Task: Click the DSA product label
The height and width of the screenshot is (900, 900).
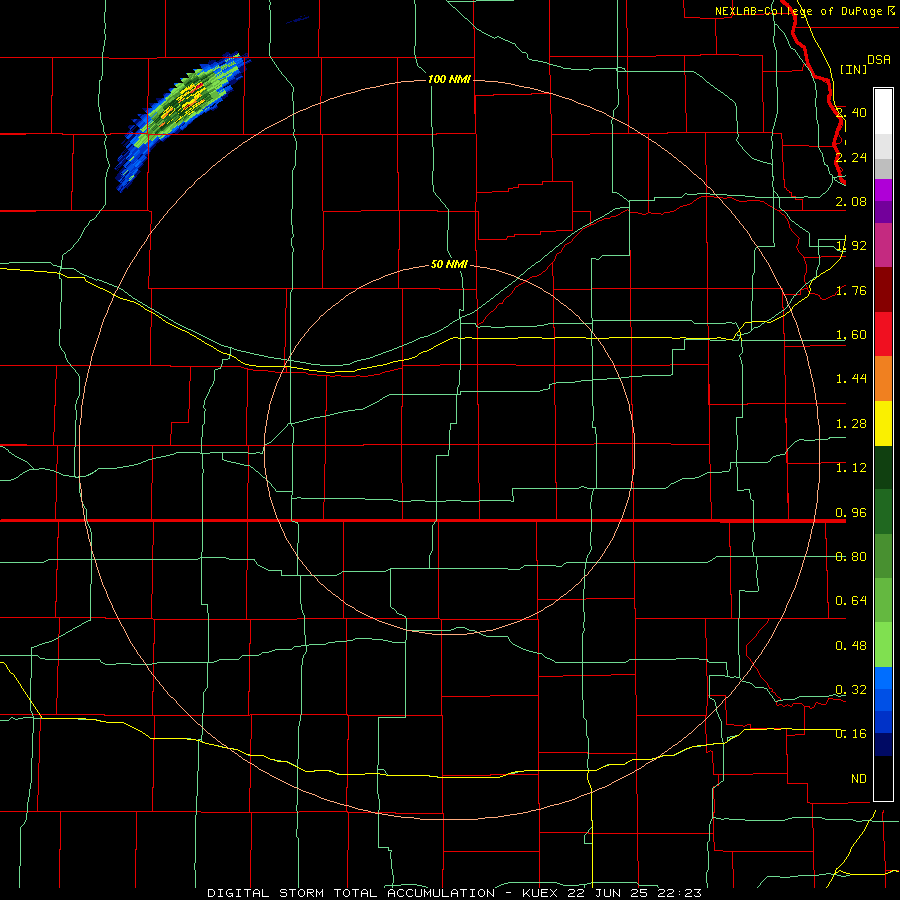Action: [x=879, y=59]
